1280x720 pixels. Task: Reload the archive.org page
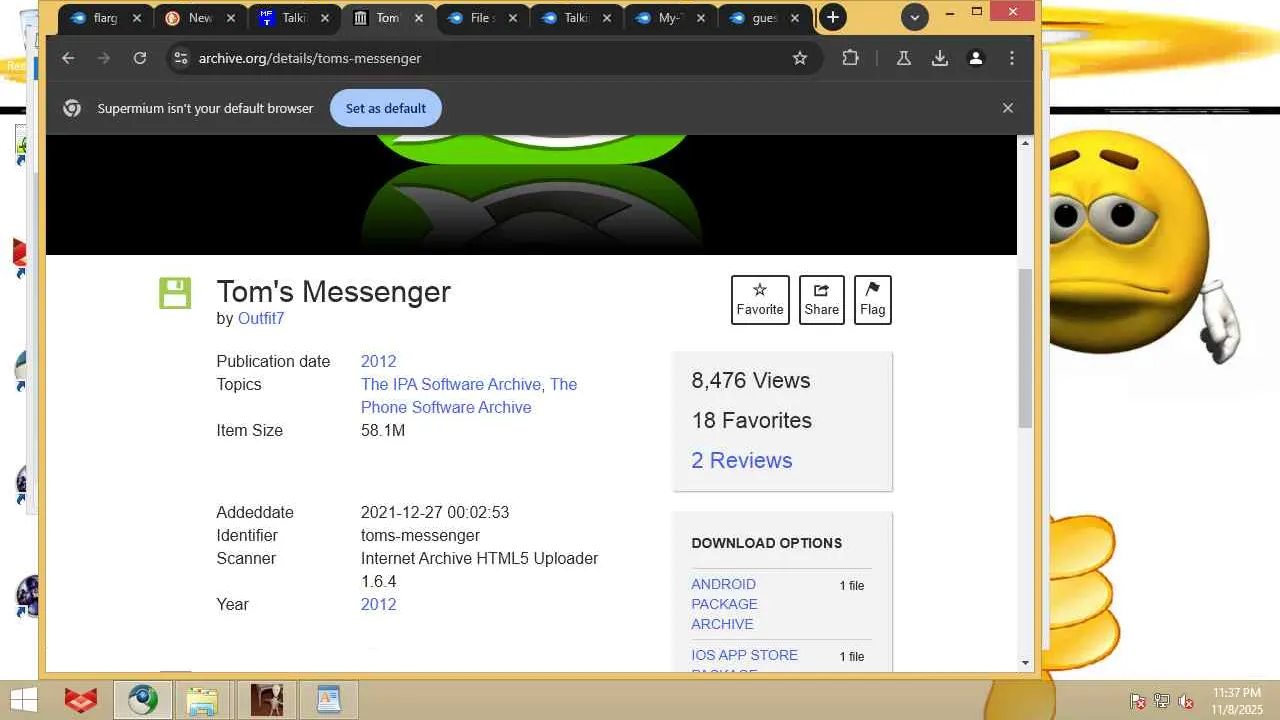(140, 58)
